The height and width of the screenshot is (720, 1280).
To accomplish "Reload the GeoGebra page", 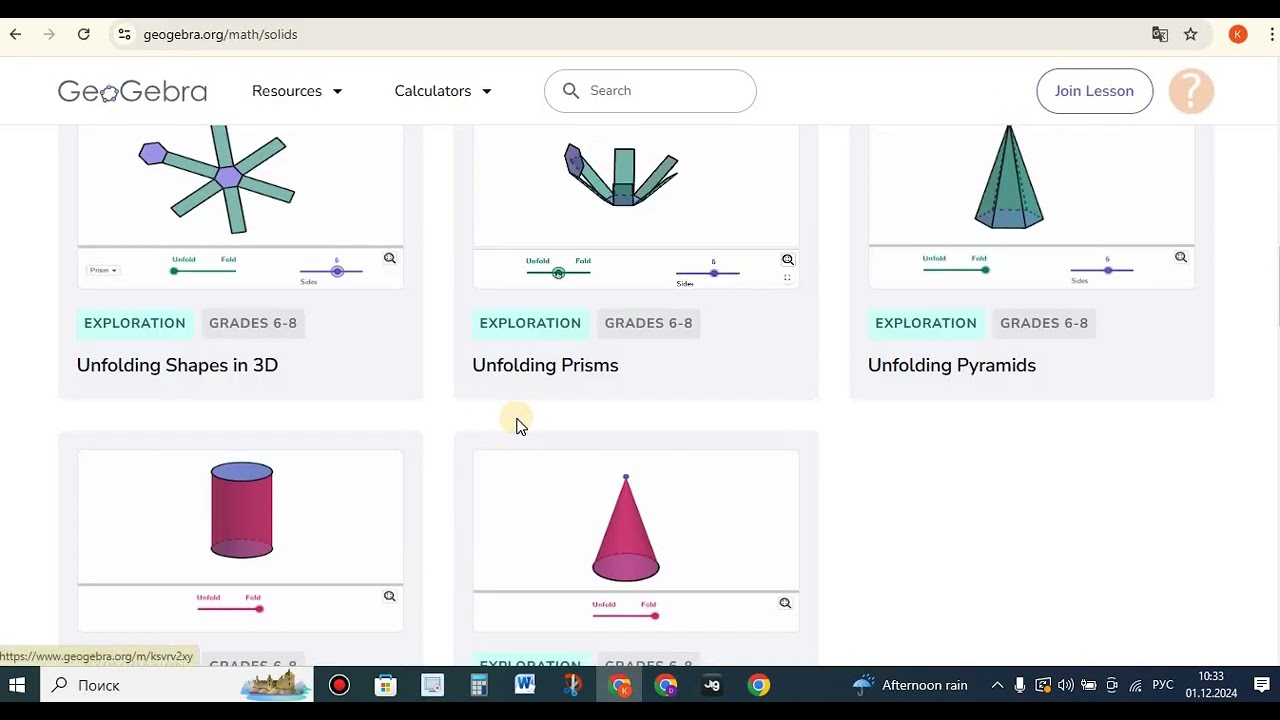I will click(x=84, y=34).
